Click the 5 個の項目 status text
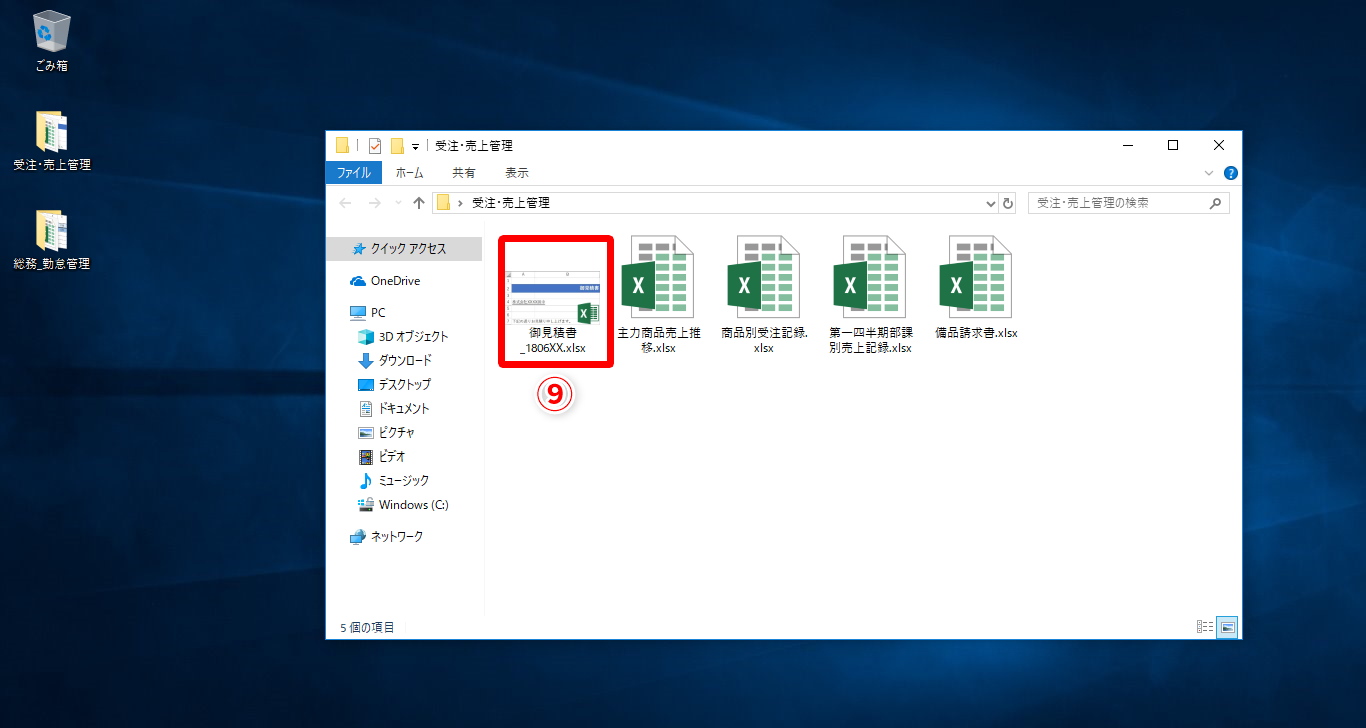This screenshot has height=728, width=1366. (367, 628)
